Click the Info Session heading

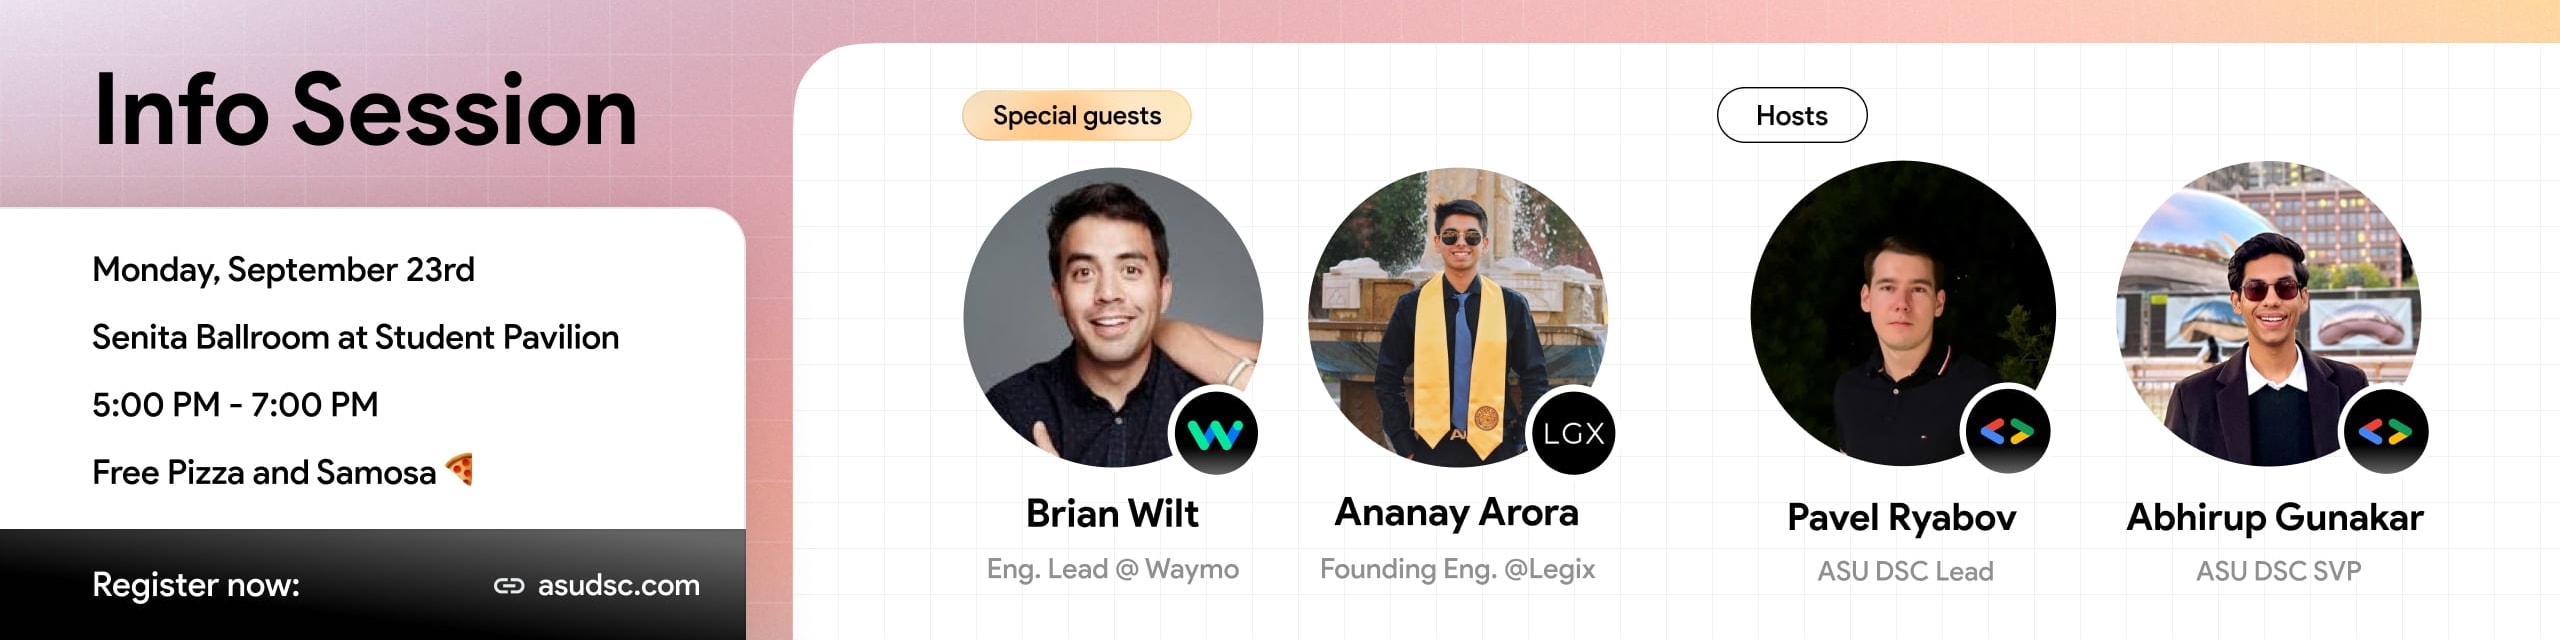(x=364, y=110)
